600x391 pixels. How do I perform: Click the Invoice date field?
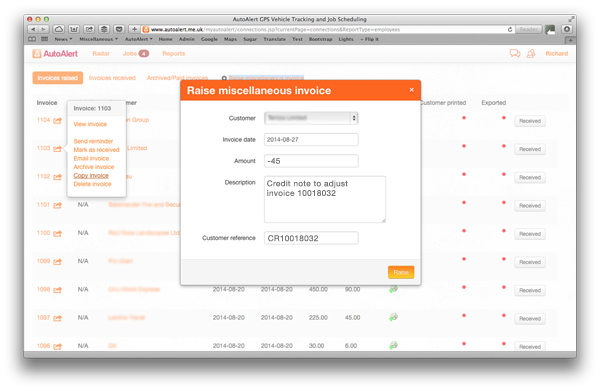click(x=311, y=140)
